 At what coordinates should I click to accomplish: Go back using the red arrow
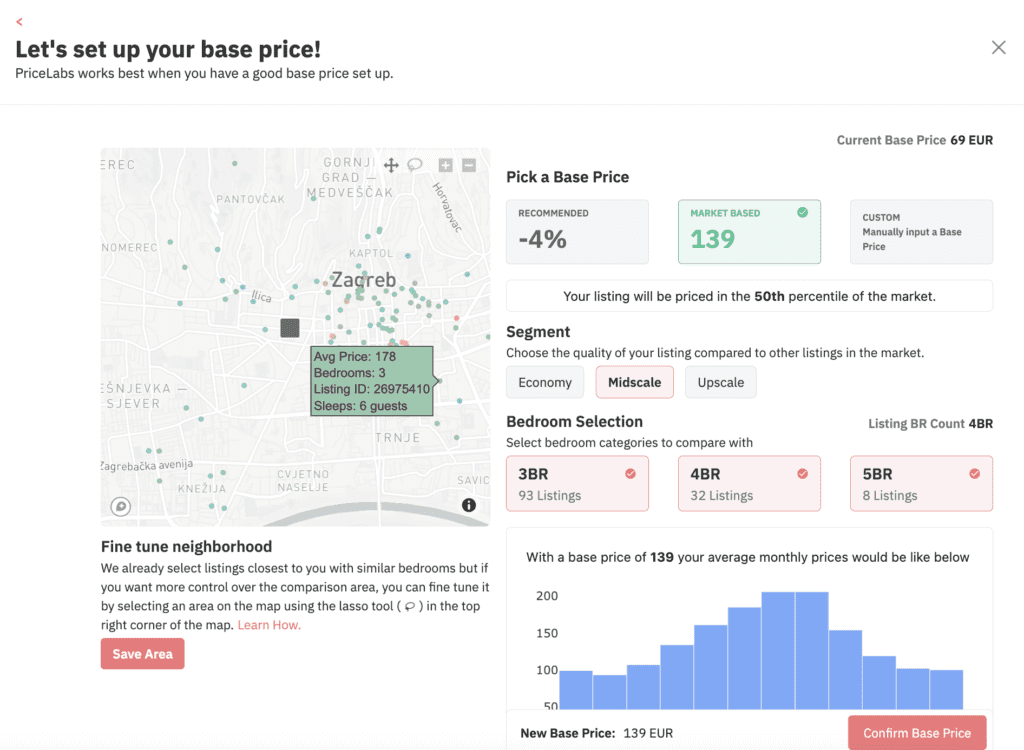coord(19,22)
